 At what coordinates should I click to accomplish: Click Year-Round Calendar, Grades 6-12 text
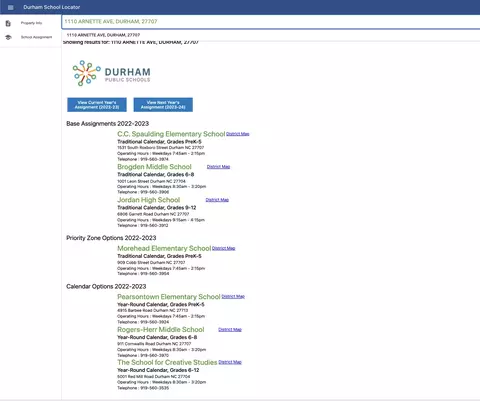coord(158,370)
